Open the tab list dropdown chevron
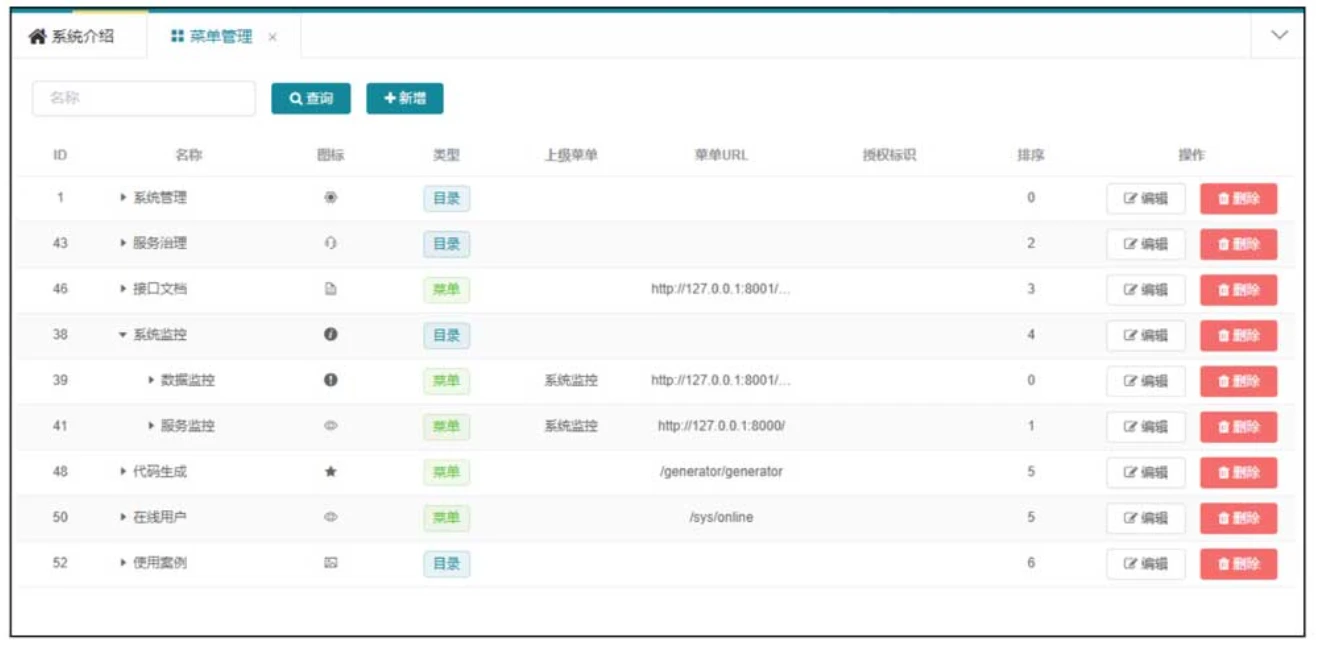This screenshot has width=1318, height=650. coord(1278,35)
